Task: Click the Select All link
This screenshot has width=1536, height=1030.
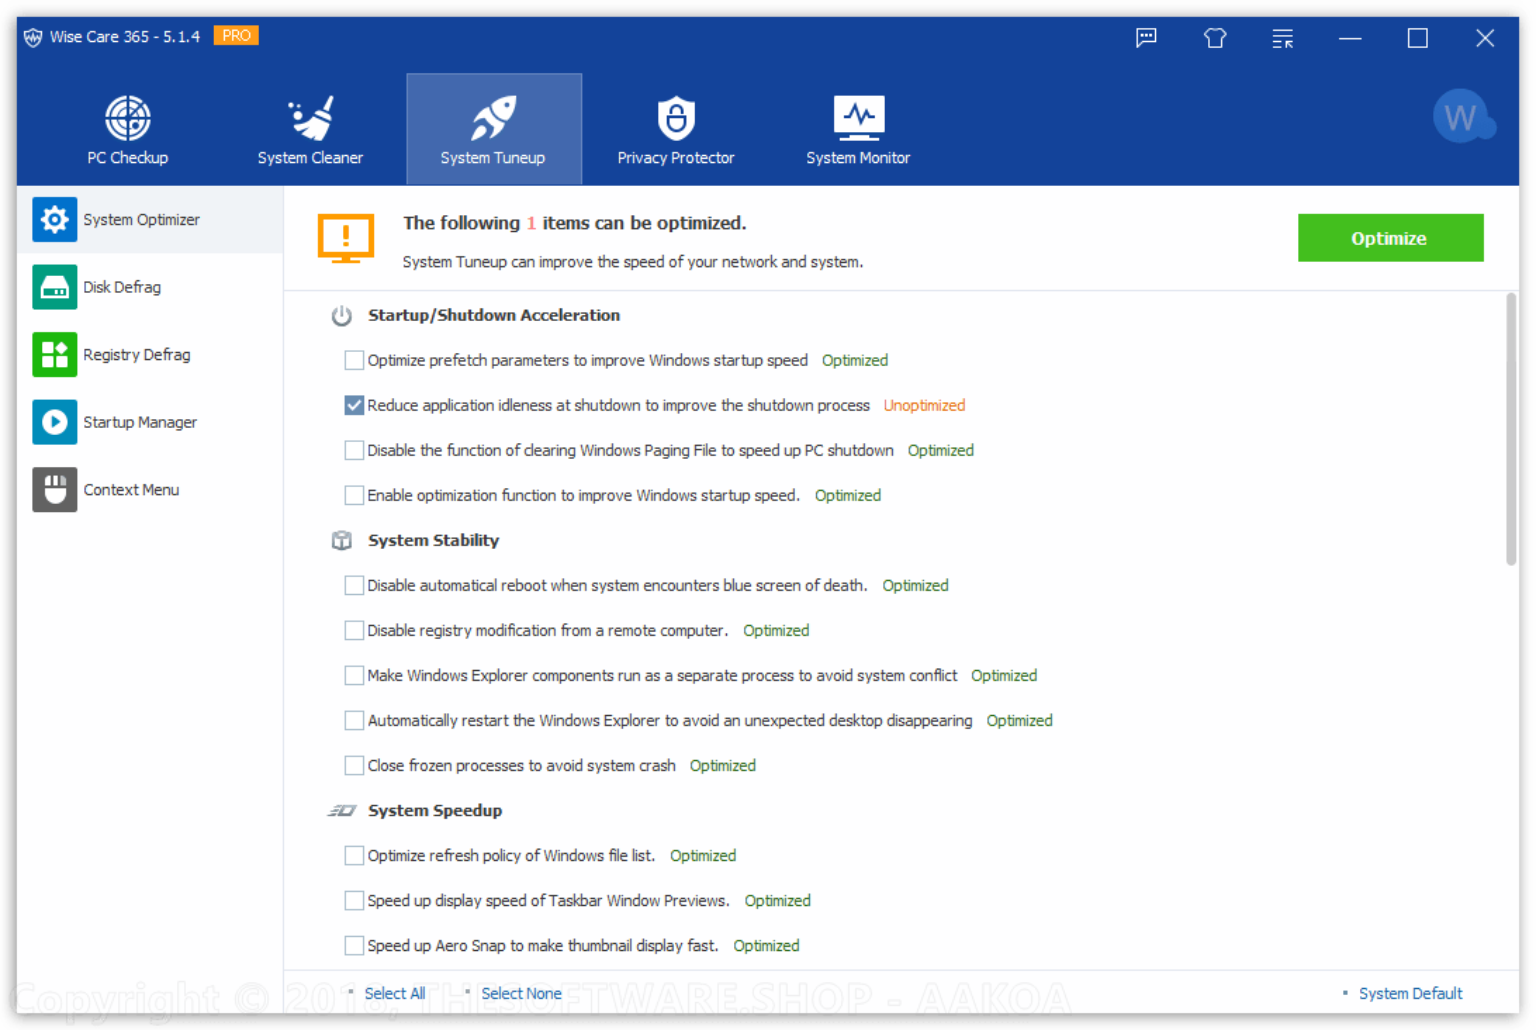Action: (x=395, y=993)
